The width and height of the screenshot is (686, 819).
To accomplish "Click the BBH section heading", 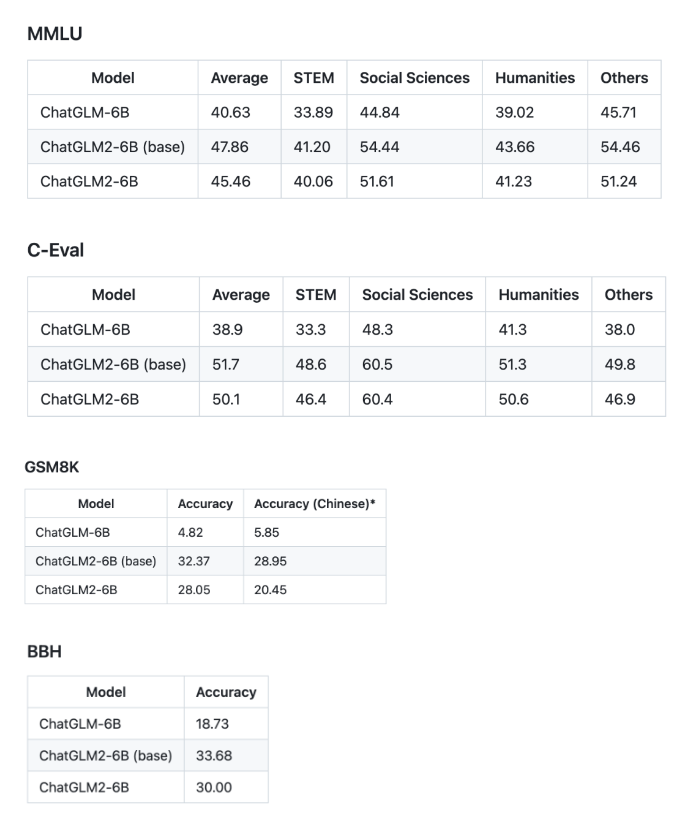I will point(44,651).
